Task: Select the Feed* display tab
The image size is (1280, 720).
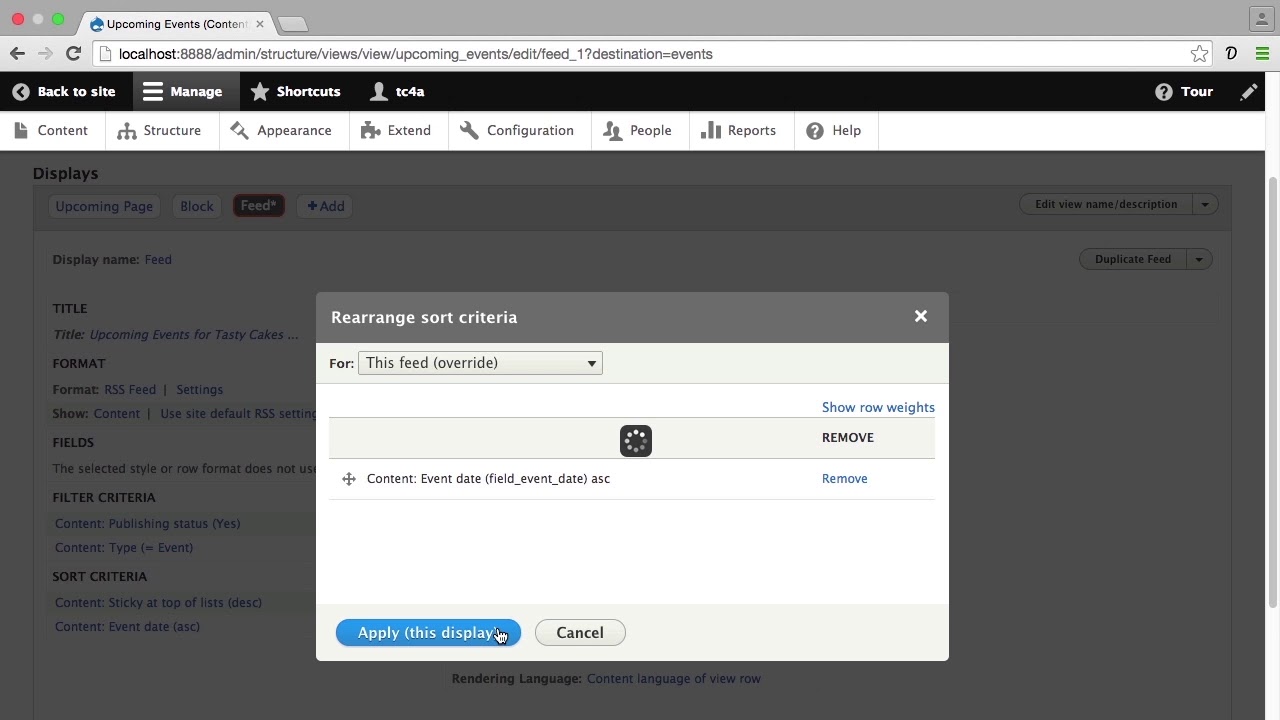Action: [259, 206]
